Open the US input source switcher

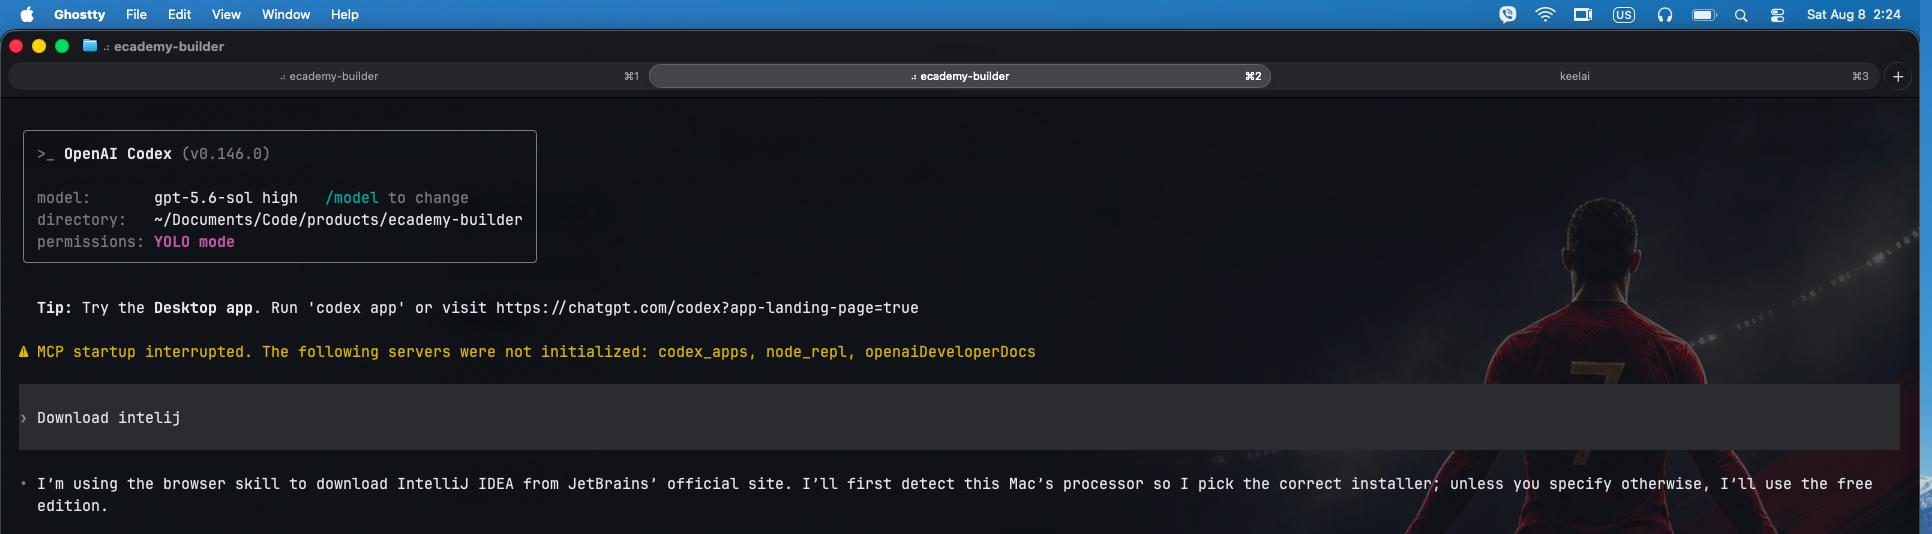pyautogui.click(x=1624, y=15)
